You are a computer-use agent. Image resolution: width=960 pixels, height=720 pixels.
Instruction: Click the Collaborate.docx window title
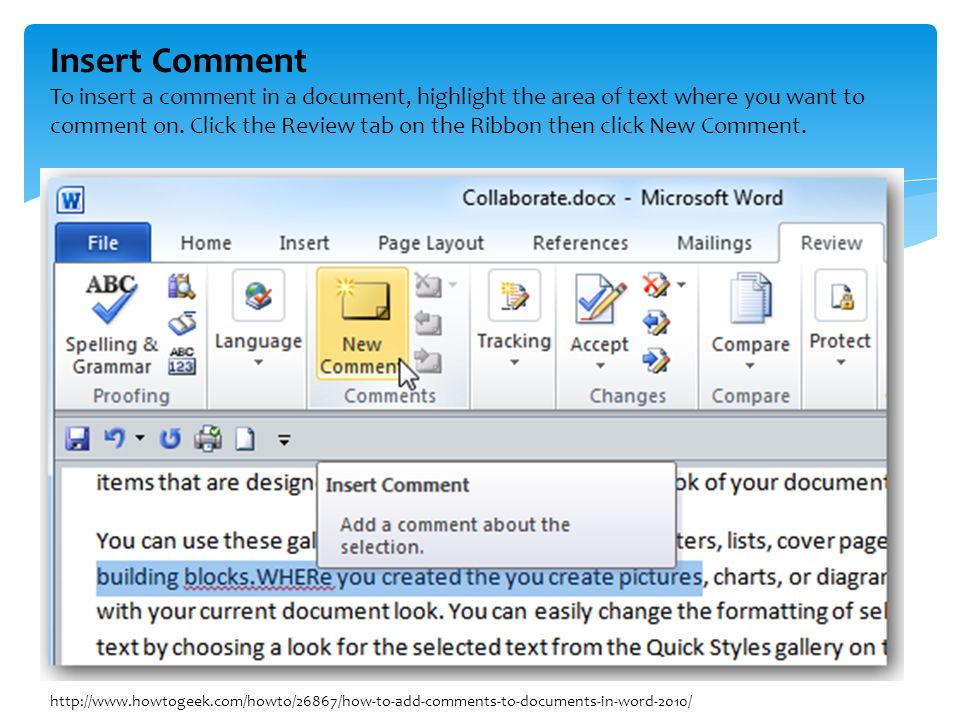coord(623,198)
